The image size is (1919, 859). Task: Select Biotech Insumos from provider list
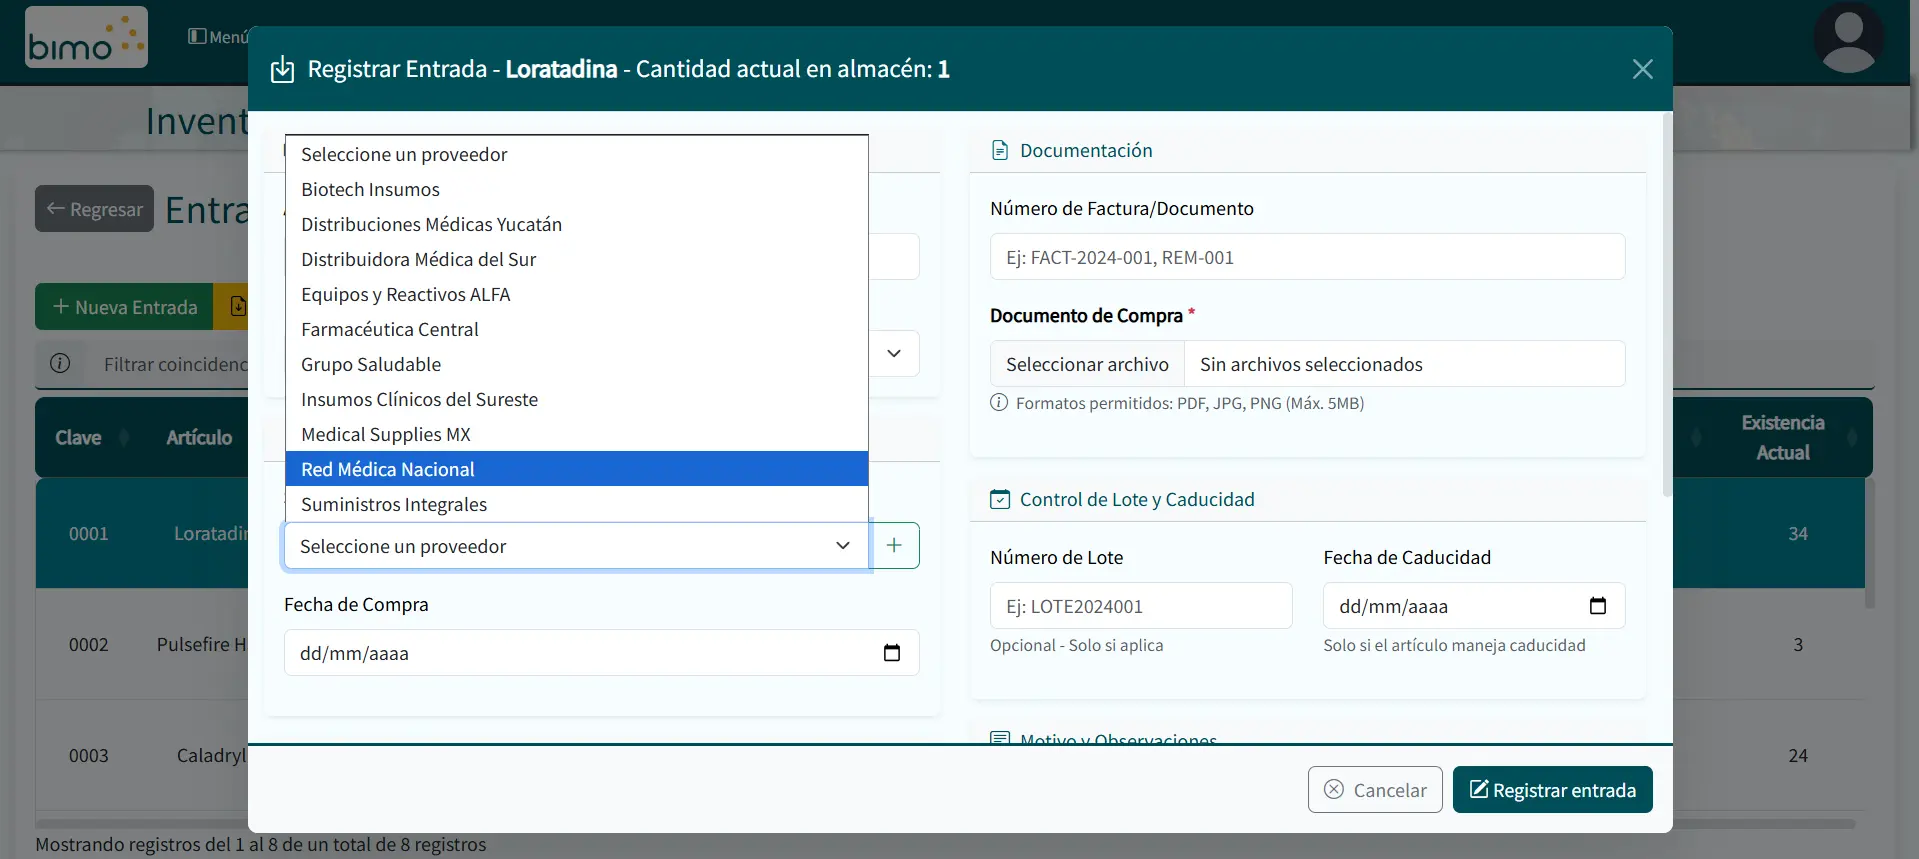pyautogui.click(x=576, y=189)
